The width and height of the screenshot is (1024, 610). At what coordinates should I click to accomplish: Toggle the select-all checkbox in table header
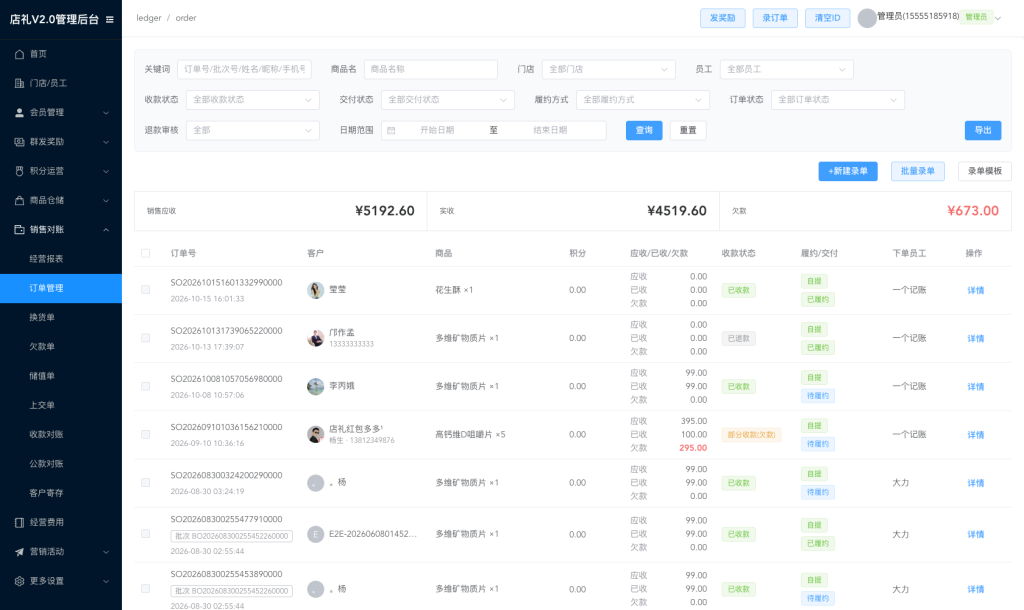[x=146, y=253]
